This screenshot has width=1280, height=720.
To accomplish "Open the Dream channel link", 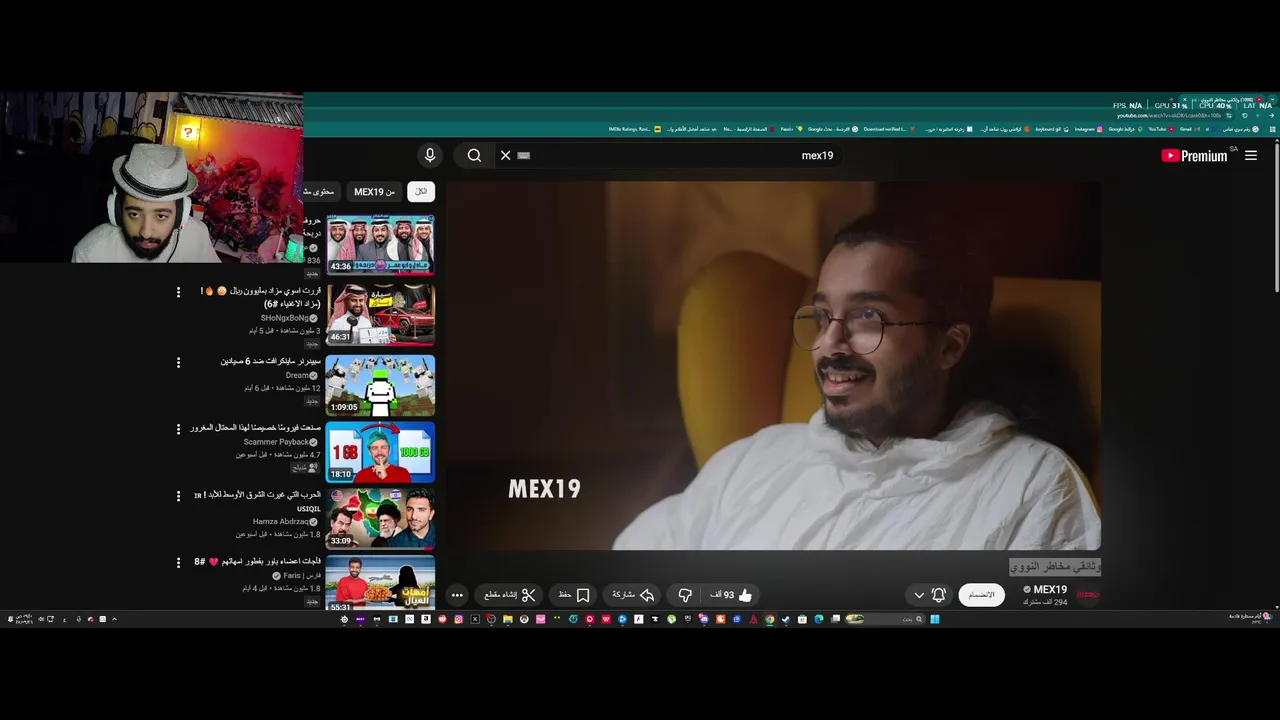I will 297,375.
